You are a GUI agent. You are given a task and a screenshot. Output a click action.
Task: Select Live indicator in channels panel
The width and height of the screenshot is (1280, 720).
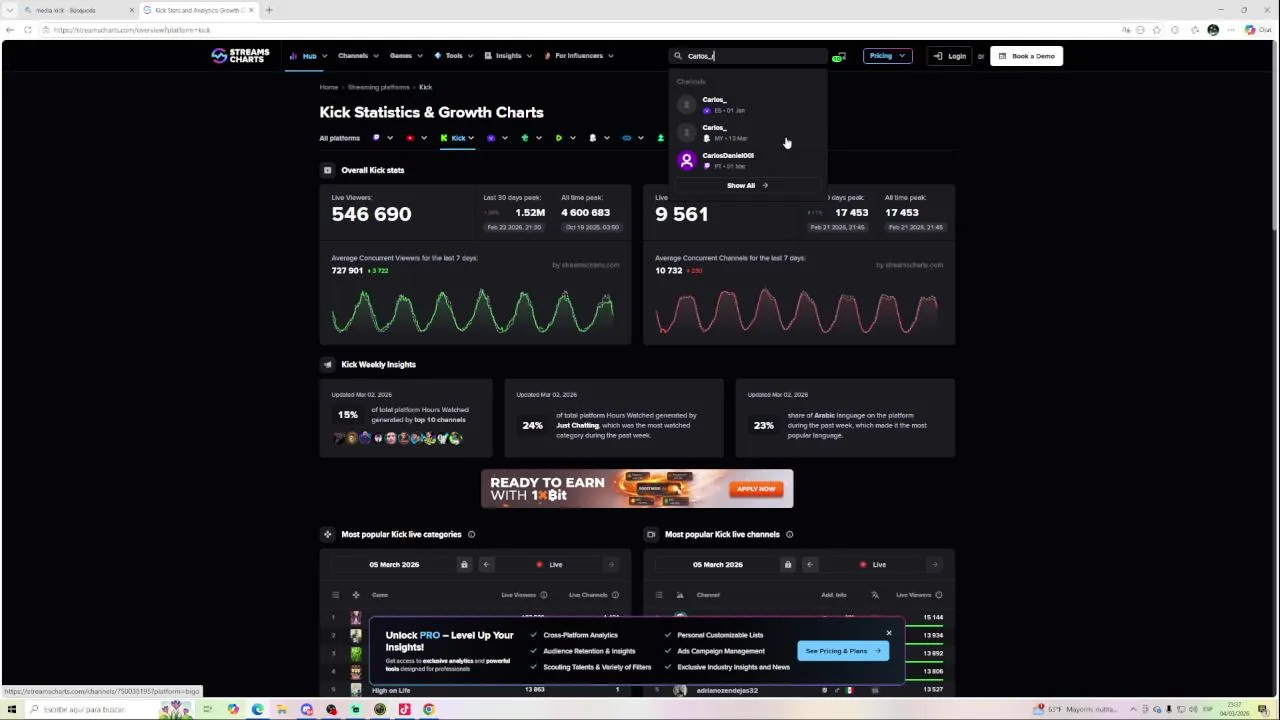click(873, 565)
